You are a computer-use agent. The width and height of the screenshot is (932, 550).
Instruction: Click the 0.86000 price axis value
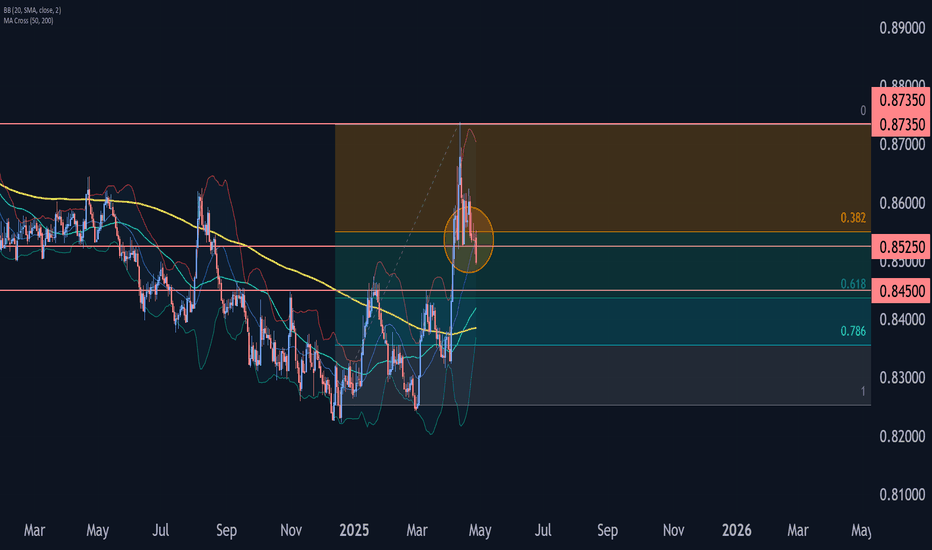[x=902, y=203]
